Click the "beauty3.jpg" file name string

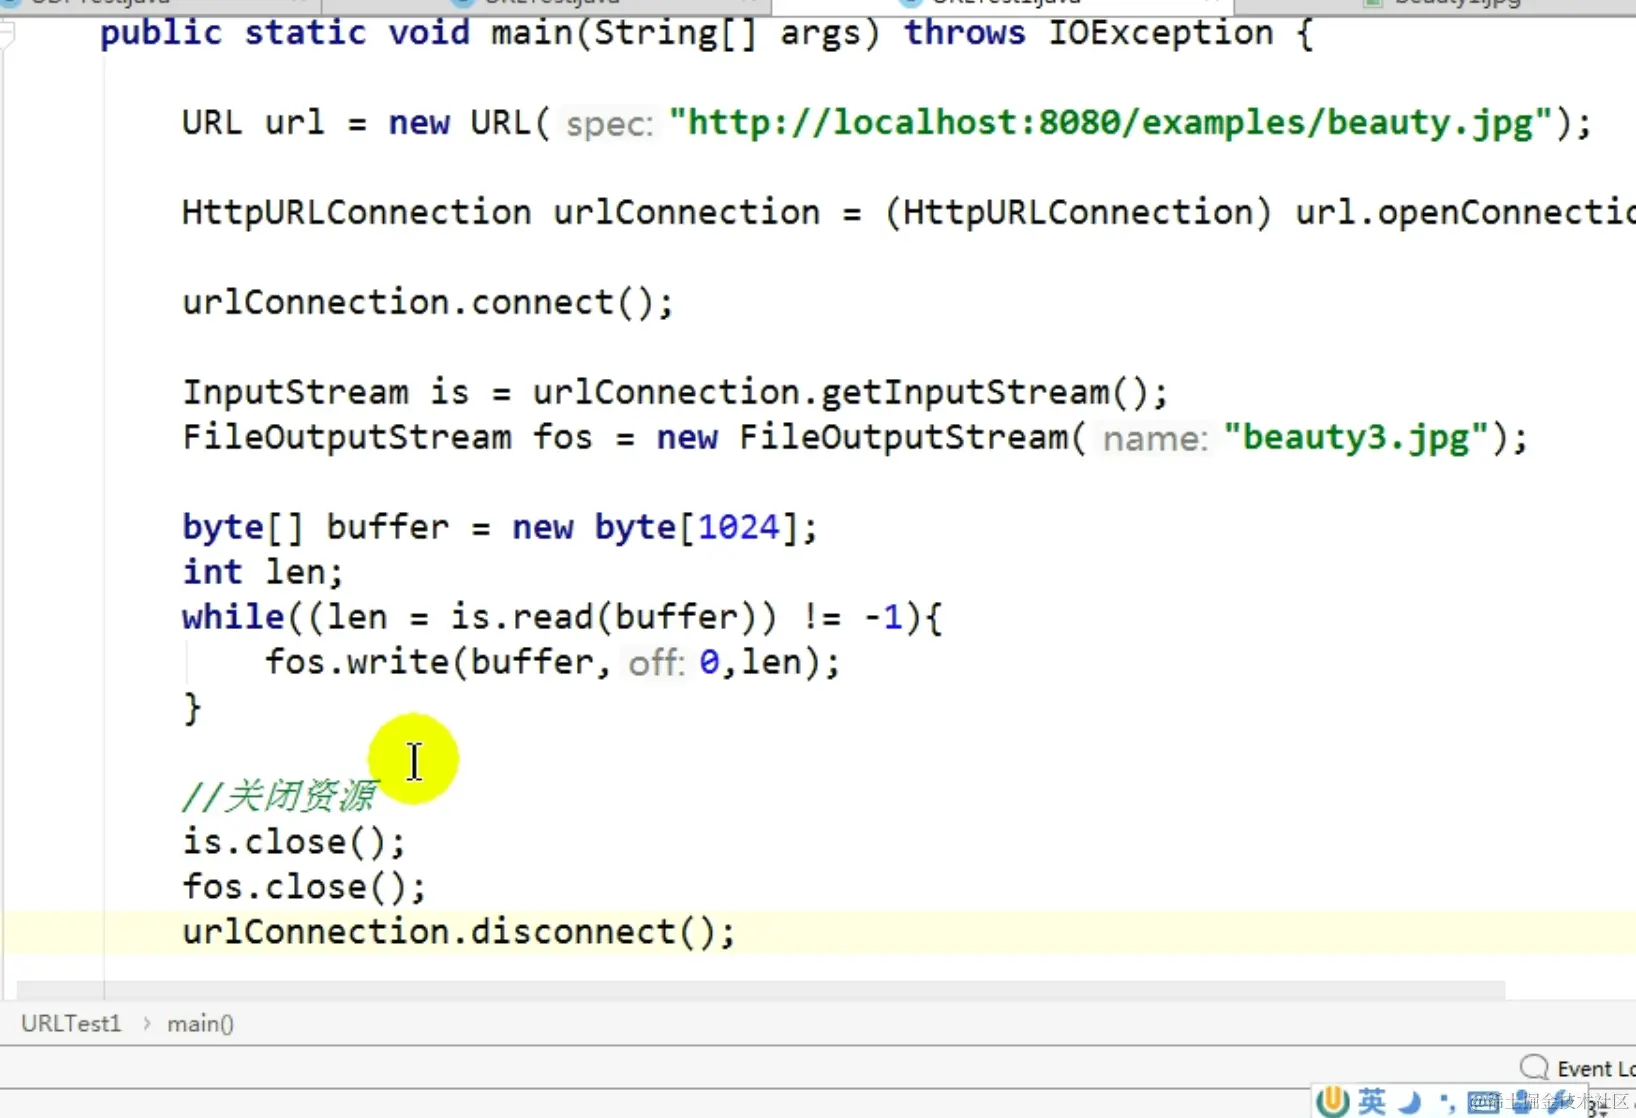1356,438
